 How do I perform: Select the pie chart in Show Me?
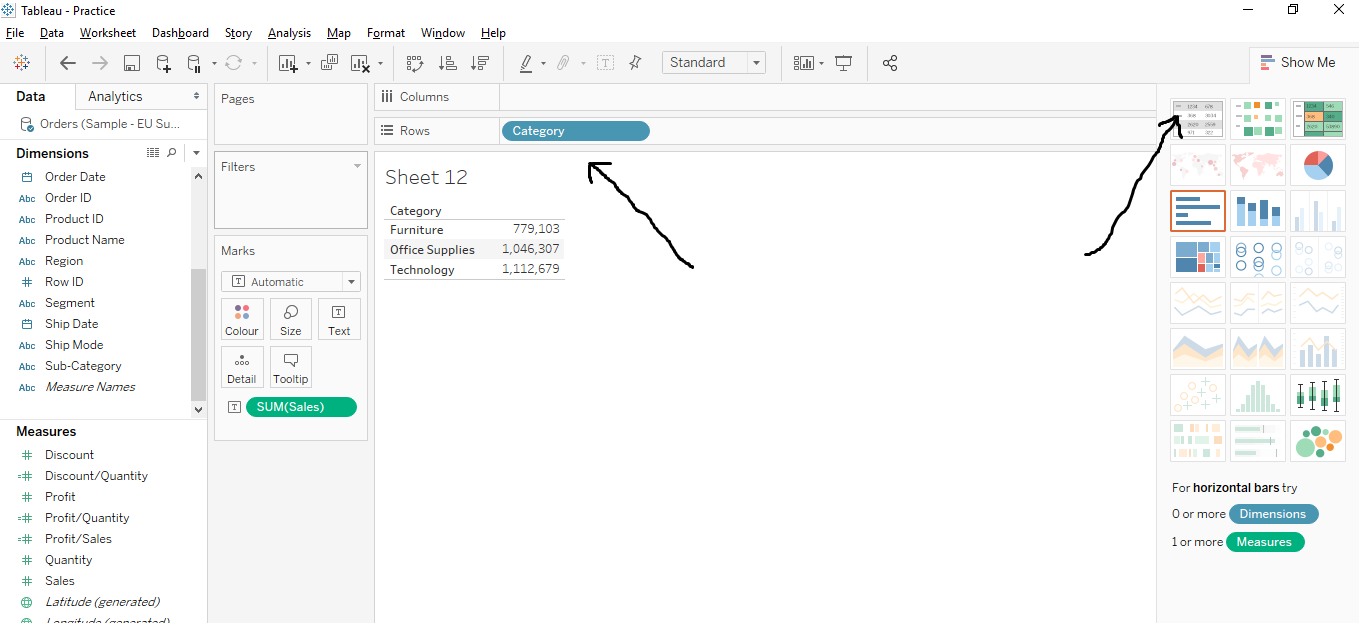click(x=1317, y=164)
